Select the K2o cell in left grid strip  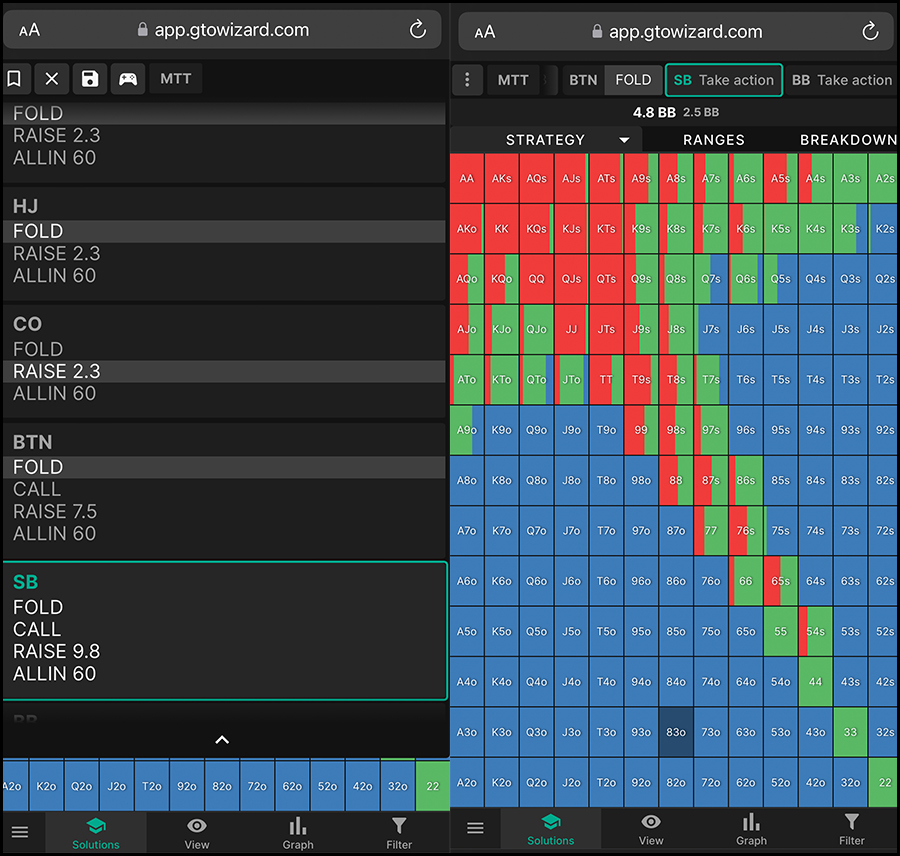(46, 786)
